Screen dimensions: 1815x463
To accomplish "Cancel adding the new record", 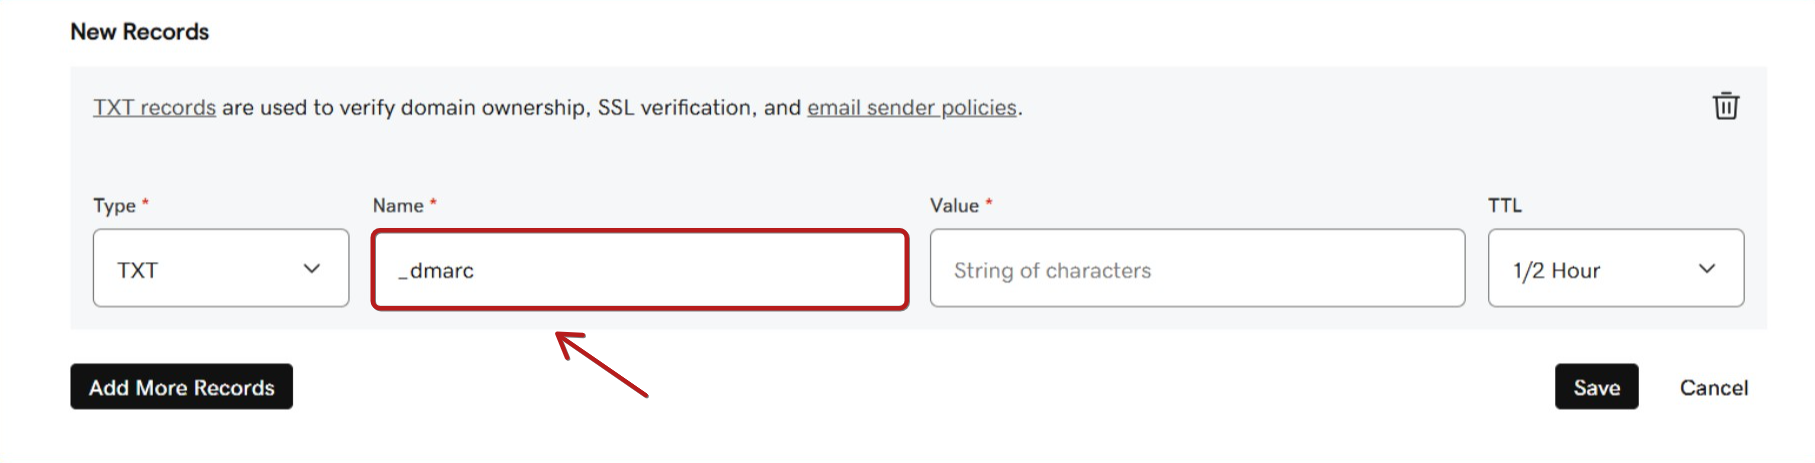I will [1713, 388].
